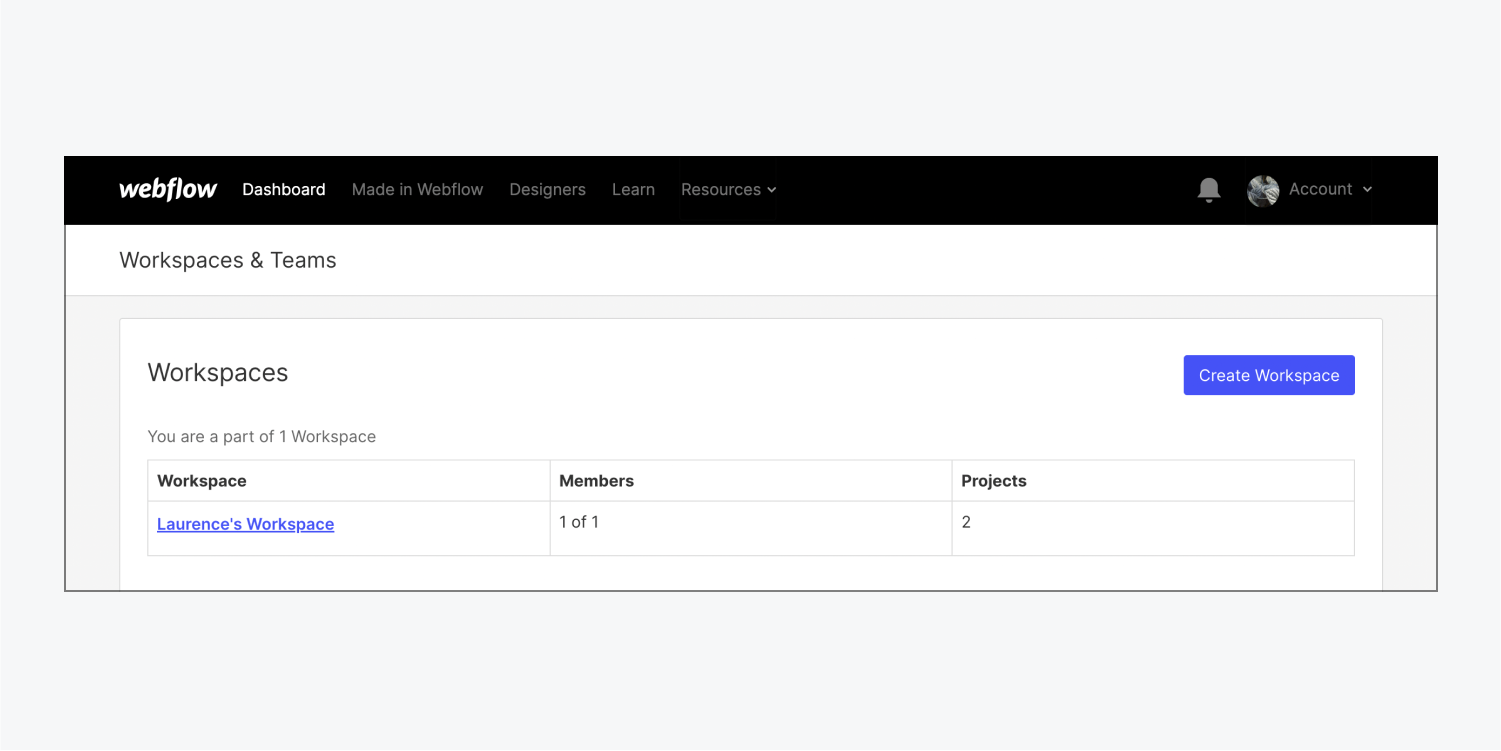
Task: Click the Members column header
Action: (751, 481)
